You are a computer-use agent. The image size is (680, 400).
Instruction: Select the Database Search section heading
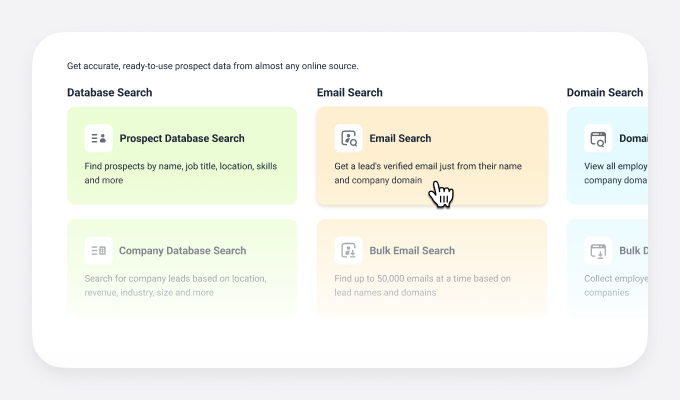[x=110, y=93]
